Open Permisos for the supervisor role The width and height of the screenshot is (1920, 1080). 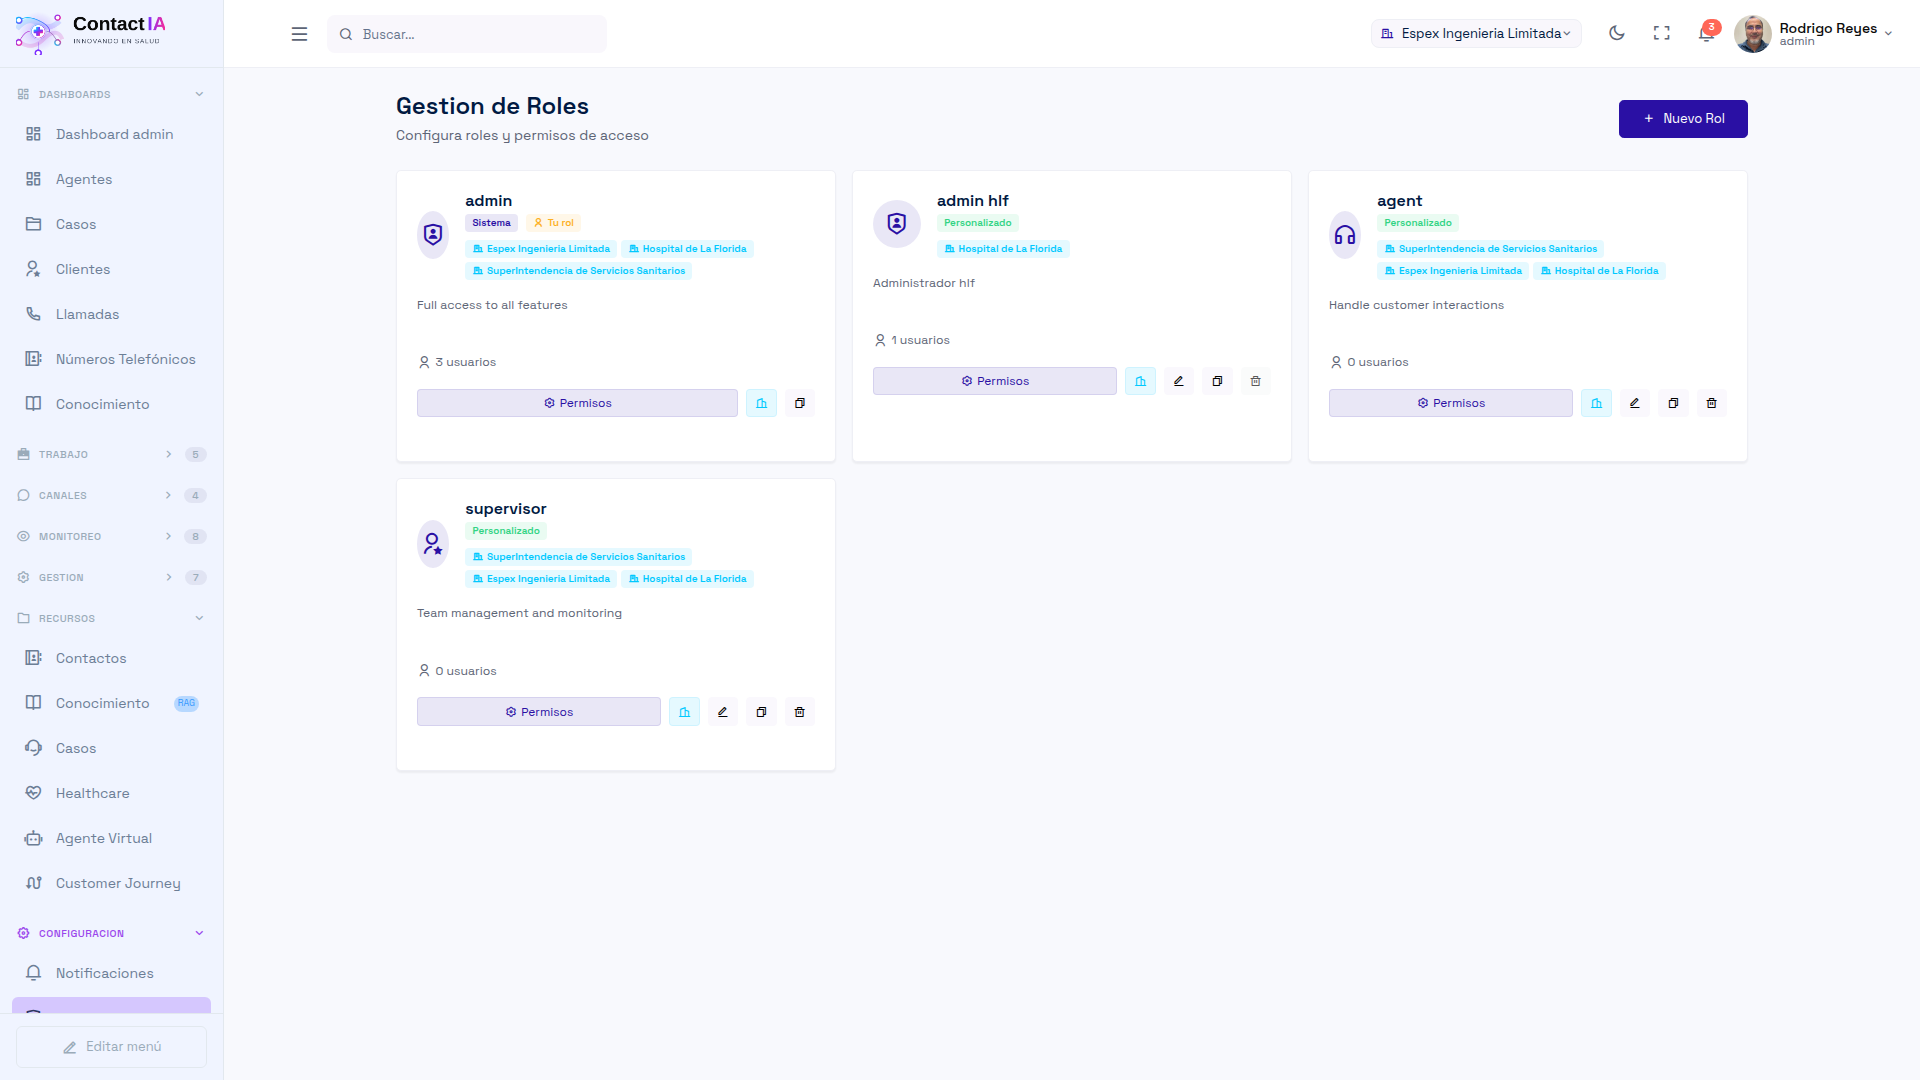click(x=539, y=712)
